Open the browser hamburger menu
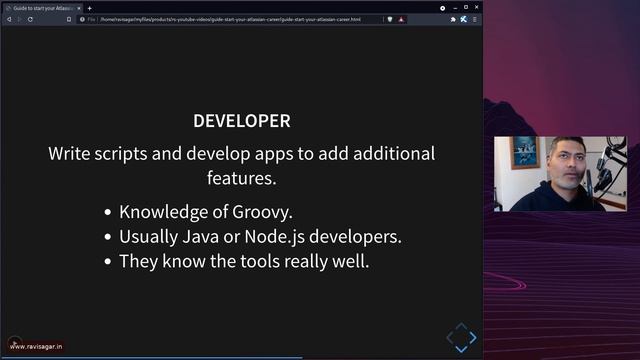Viewport: 640px width, 360px height. pyautogui.click(x=475, y=19)
